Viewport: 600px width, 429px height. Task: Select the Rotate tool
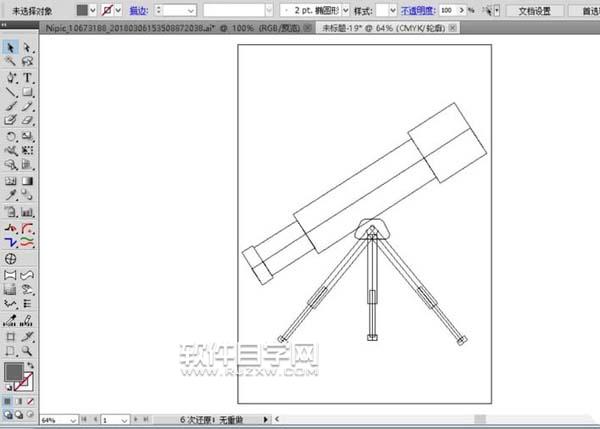tap(10, 136)
